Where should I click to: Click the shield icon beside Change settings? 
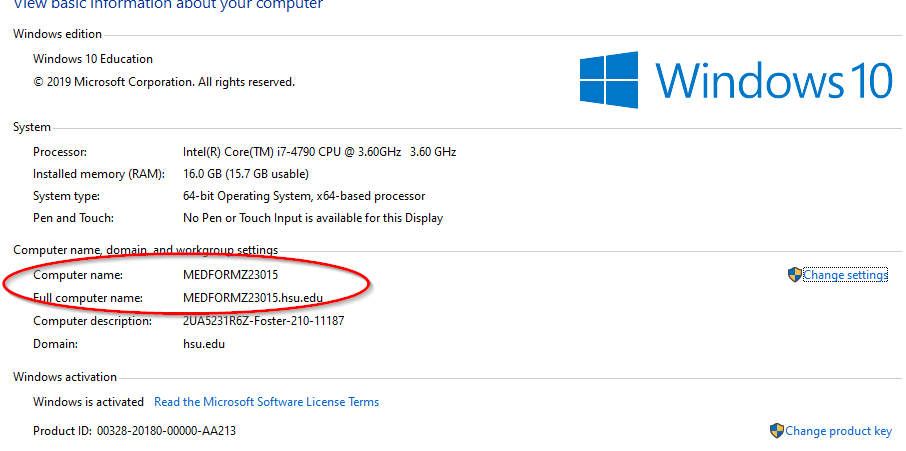pyautogui.click(x=794, y=275)
